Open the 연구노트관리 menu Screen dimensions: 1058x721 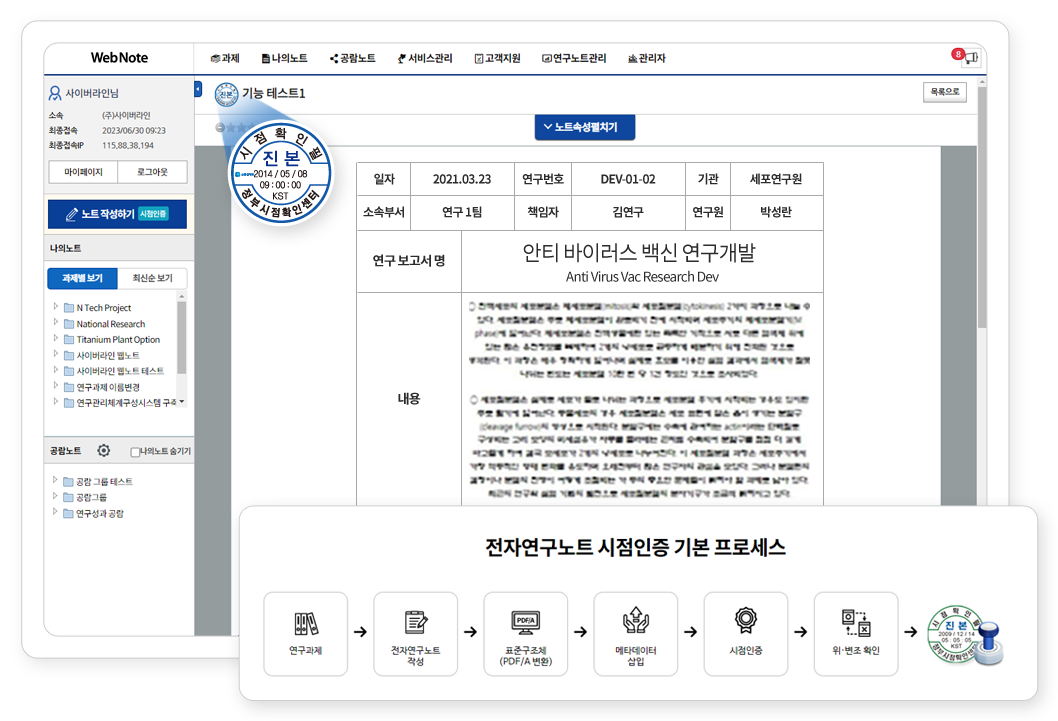tap(574, 58)
